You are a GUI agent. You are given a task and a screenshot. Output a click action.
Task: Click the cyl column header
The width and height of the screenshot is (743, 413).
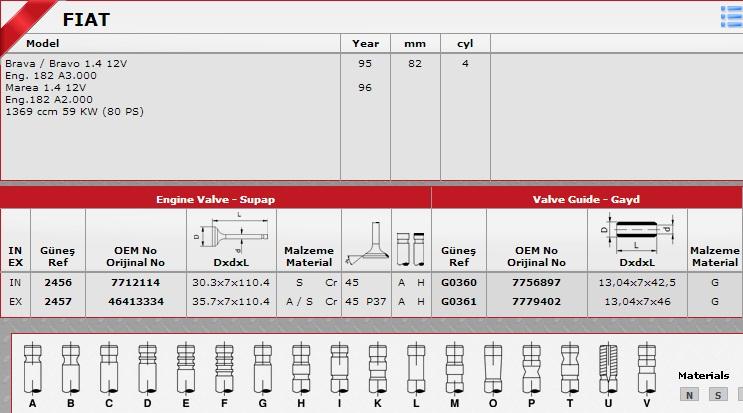(465, 44)
